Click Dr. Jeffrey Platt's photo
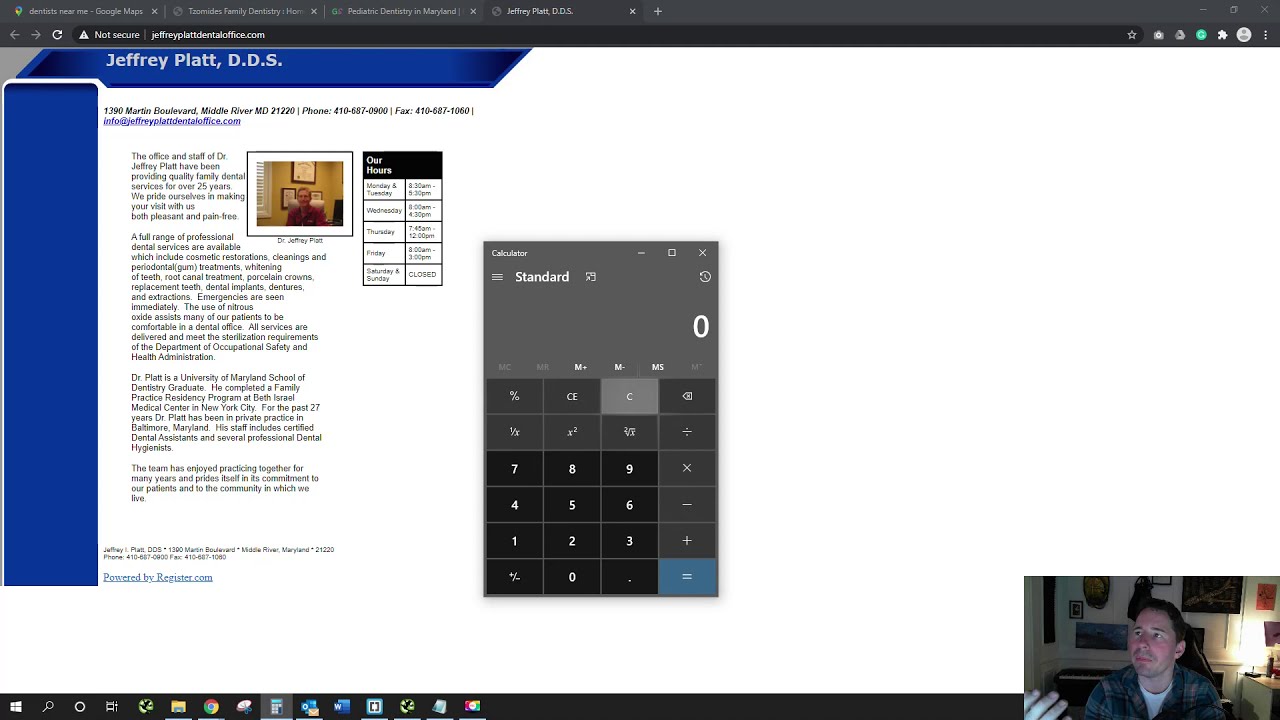1280x720 pixels. pos(300,194)
